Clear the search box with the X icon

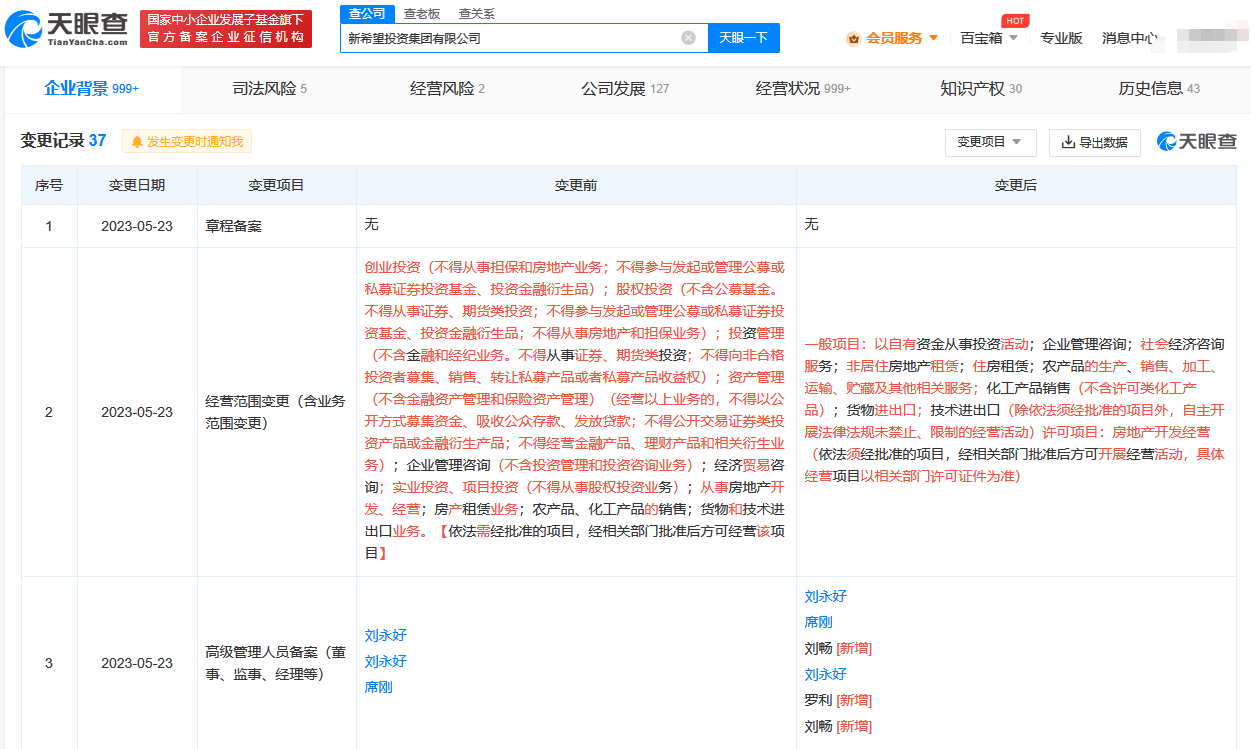point(688,38)
